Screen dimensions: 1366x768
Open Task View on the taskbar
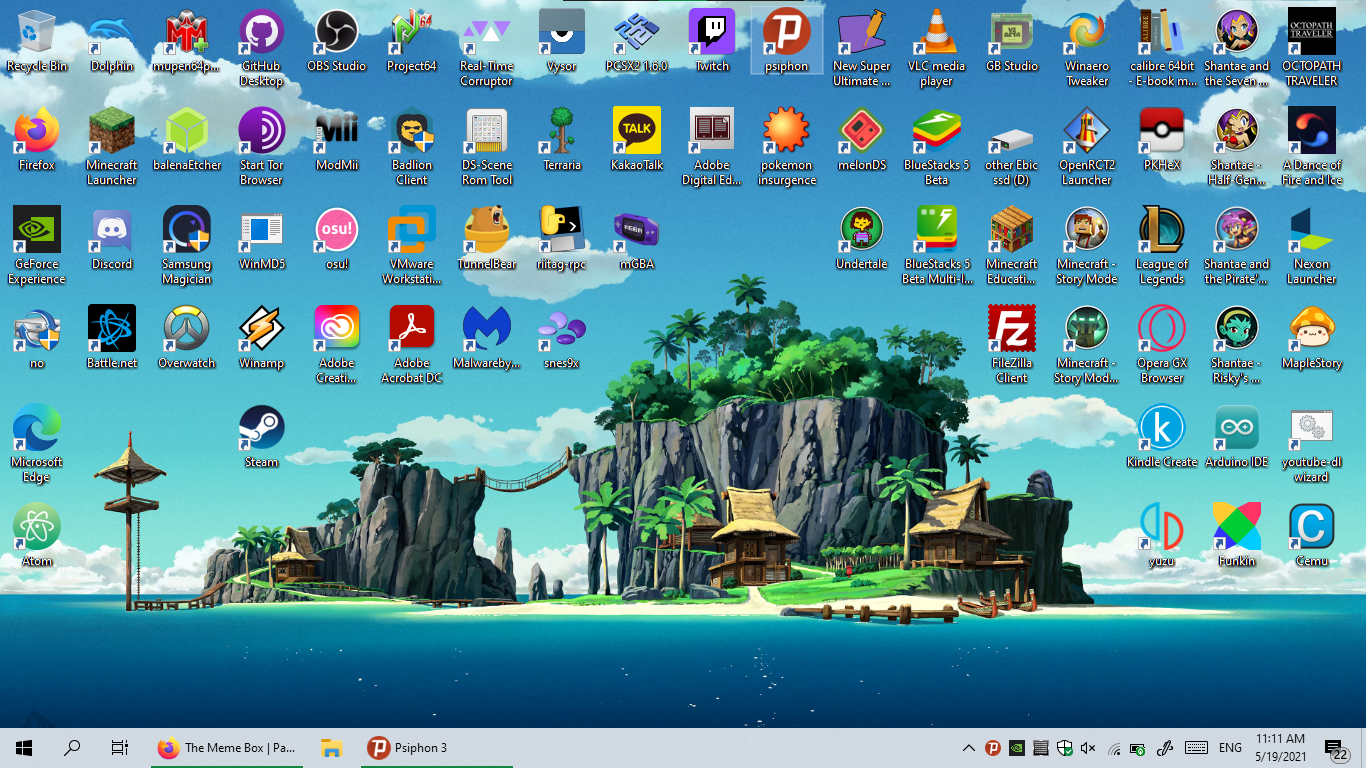pyautogui.click(x=120, y=748)
